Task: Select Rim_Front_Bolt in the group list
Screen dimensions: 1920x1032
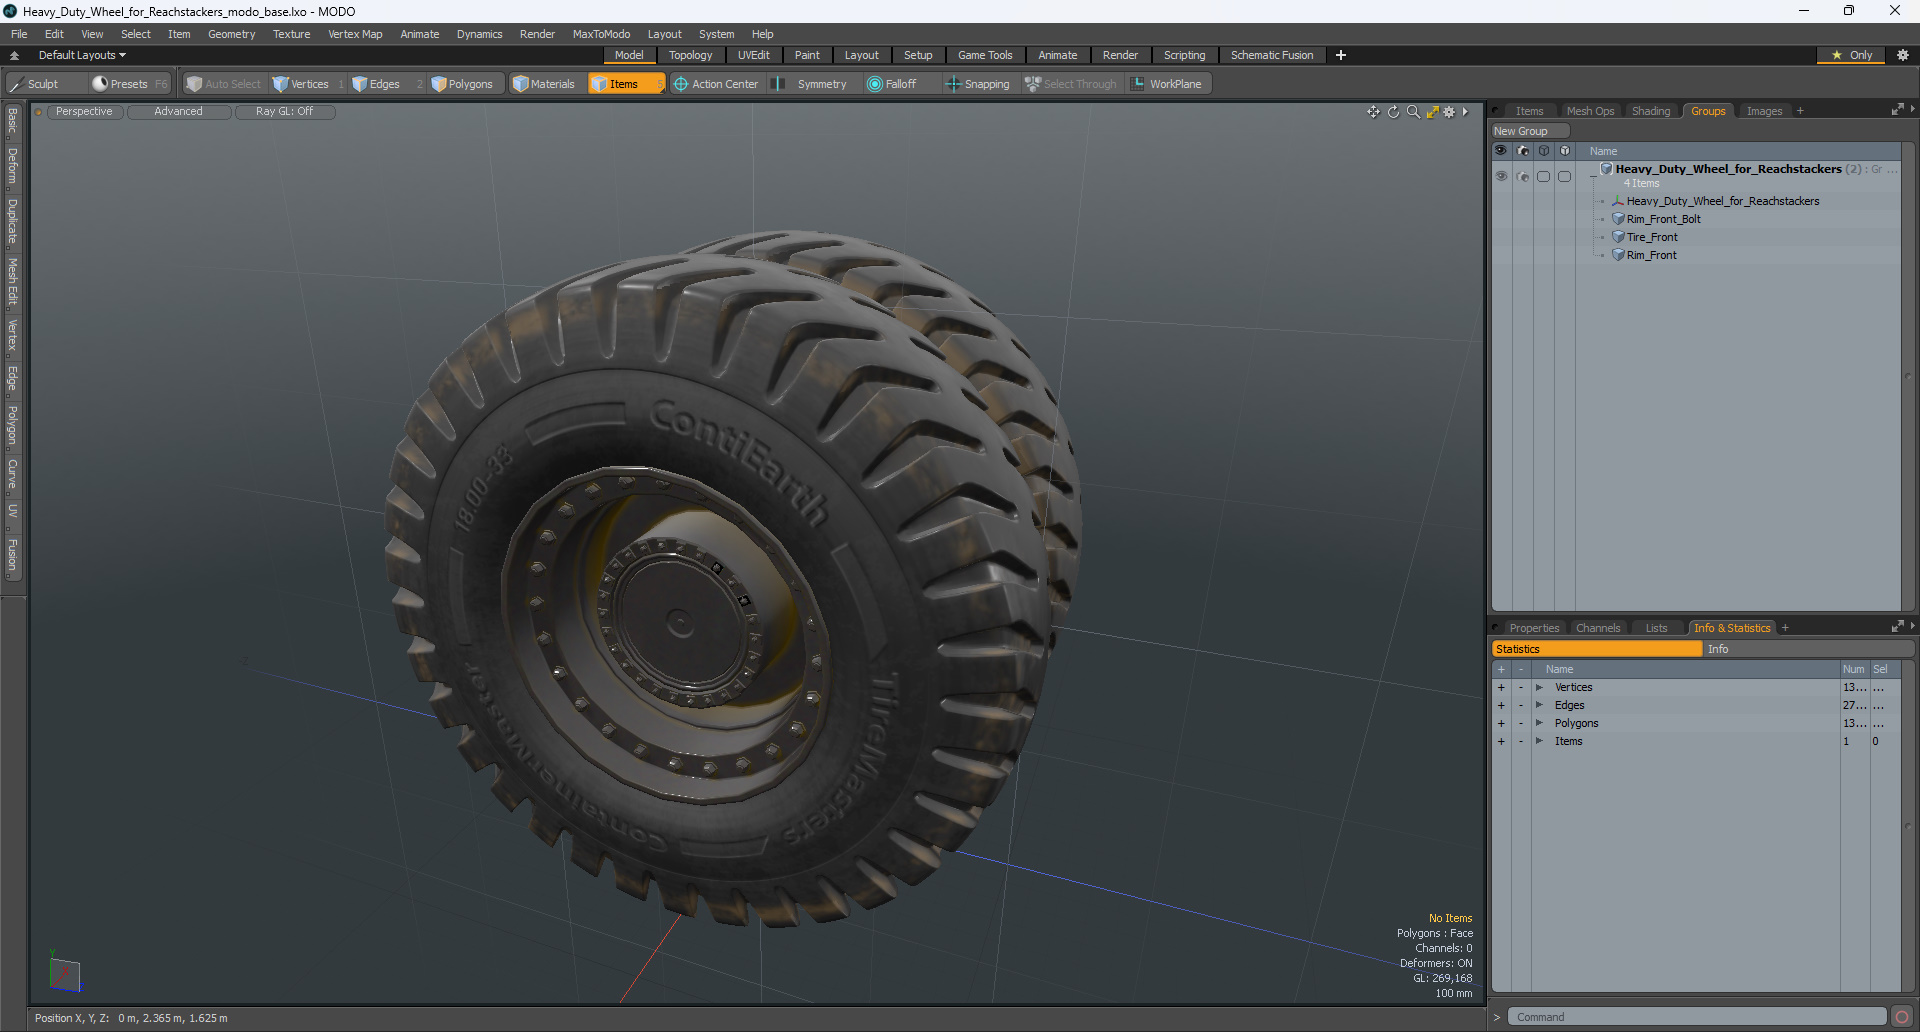Action: 1663,219
